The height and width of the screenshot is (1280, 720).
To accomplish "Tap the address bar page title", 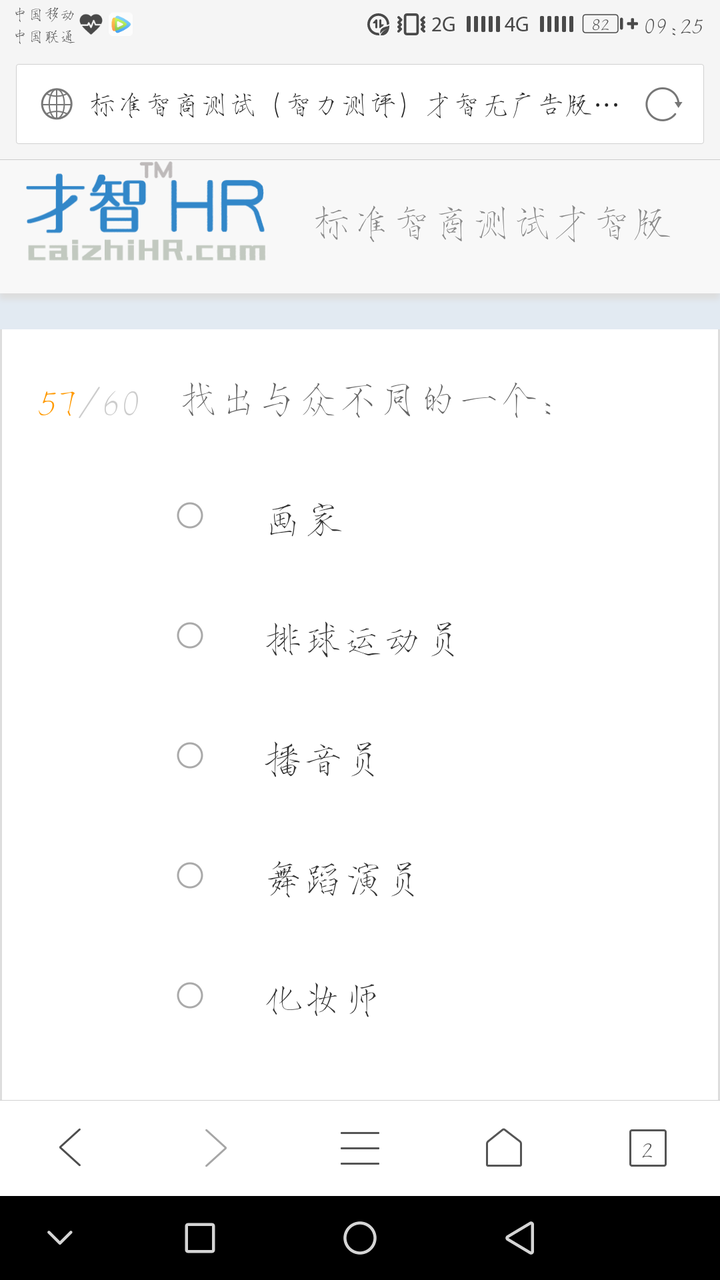I will 355,104.
